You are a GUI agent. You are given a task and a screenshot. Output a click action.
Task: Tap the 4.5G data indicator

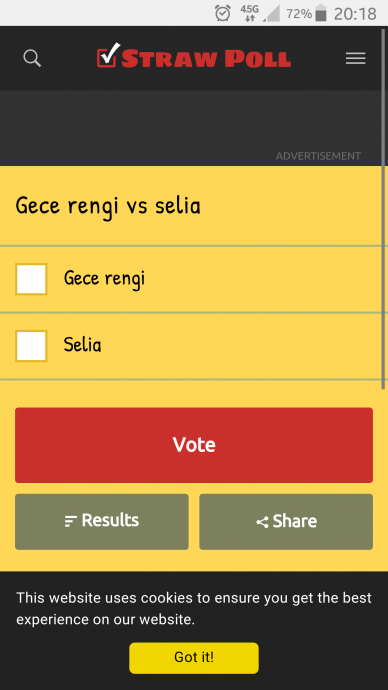[249, 13]
